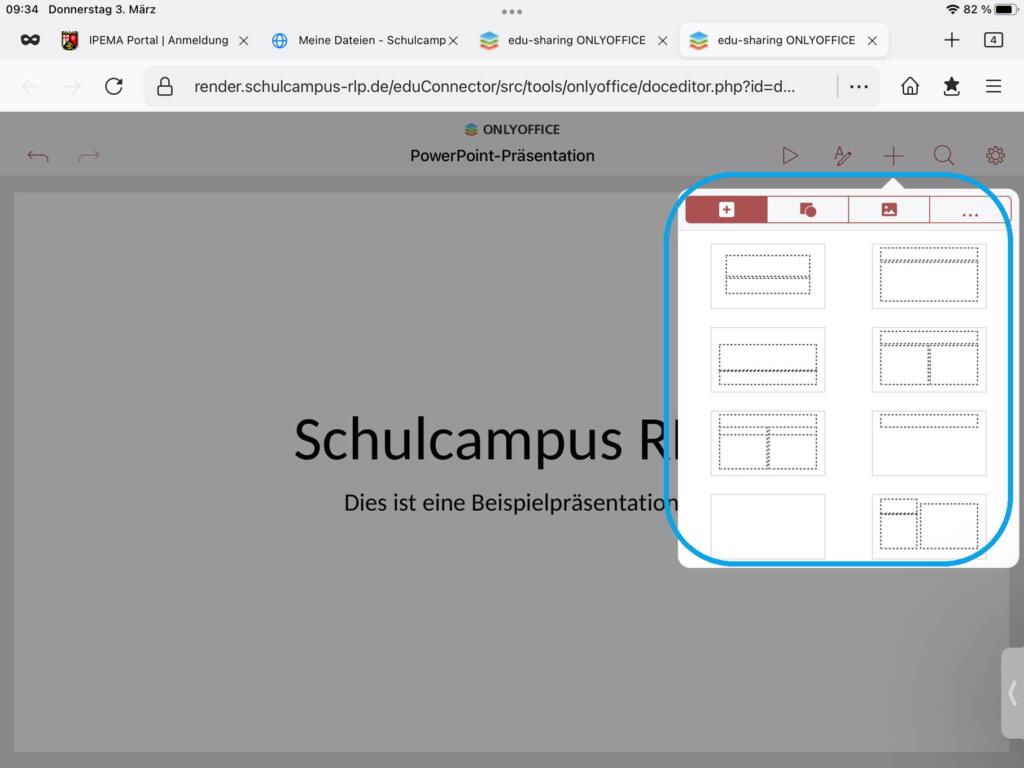This screenshot has height=768, width=1024.
Task: Redo the last undone action
Action: (x=89, y=155)
